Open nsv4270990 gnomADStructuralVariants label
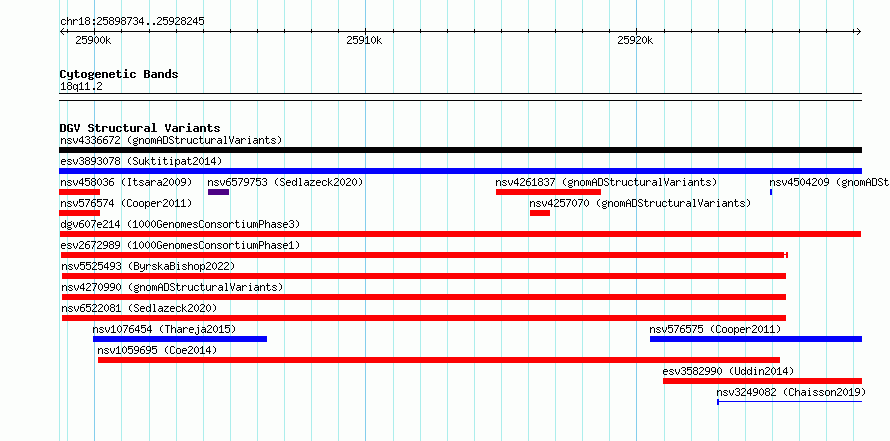This screenshot has height=441, width=890. click(172, 287)
